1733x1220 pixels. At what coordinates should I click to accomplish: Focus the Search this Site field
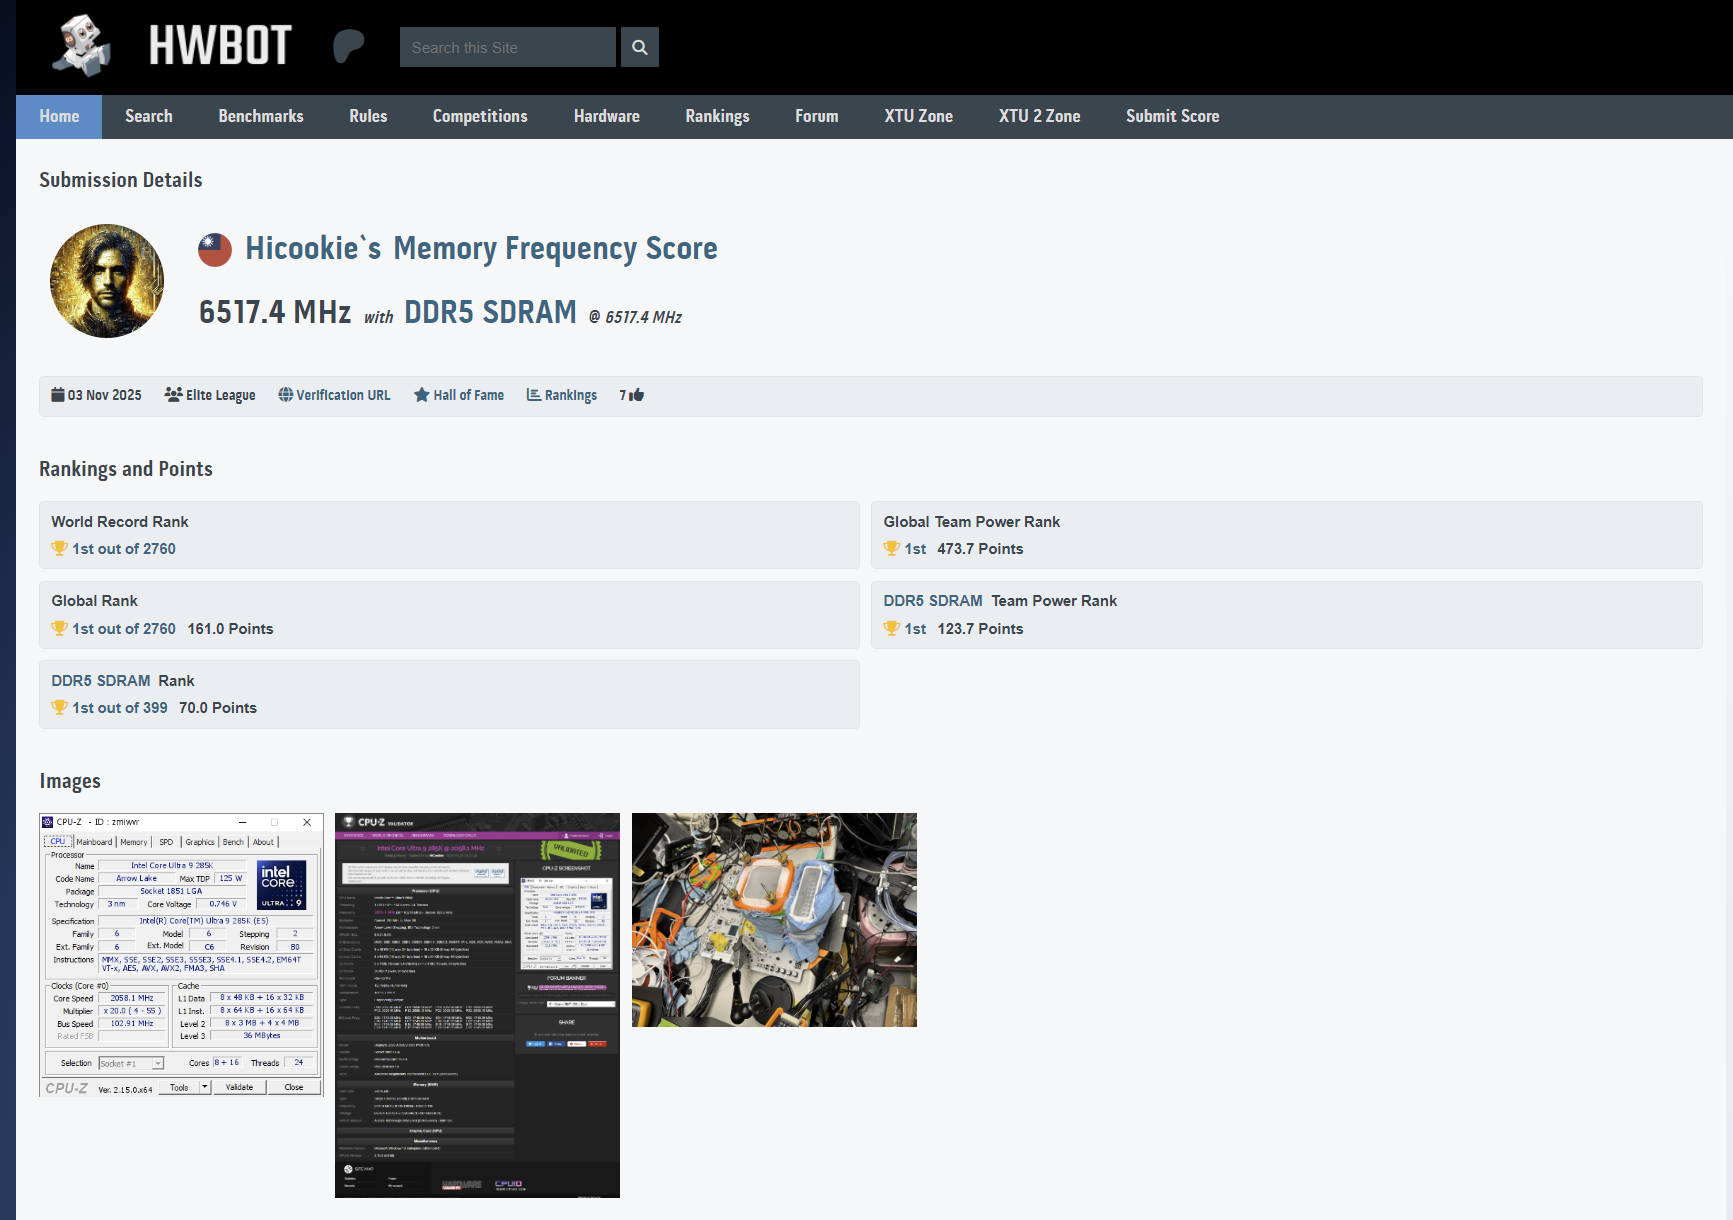507,47
